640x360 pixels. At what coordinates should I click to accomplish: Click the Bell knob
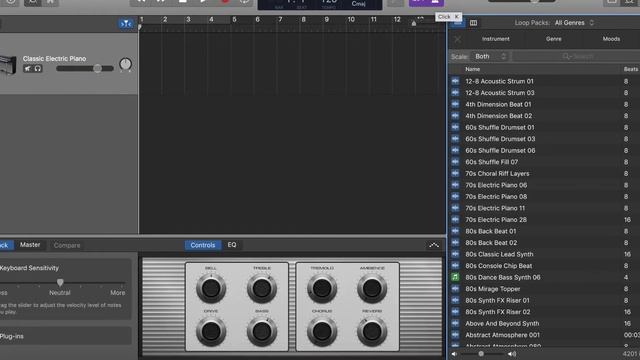pyautogui.click(x=211, y=288)
